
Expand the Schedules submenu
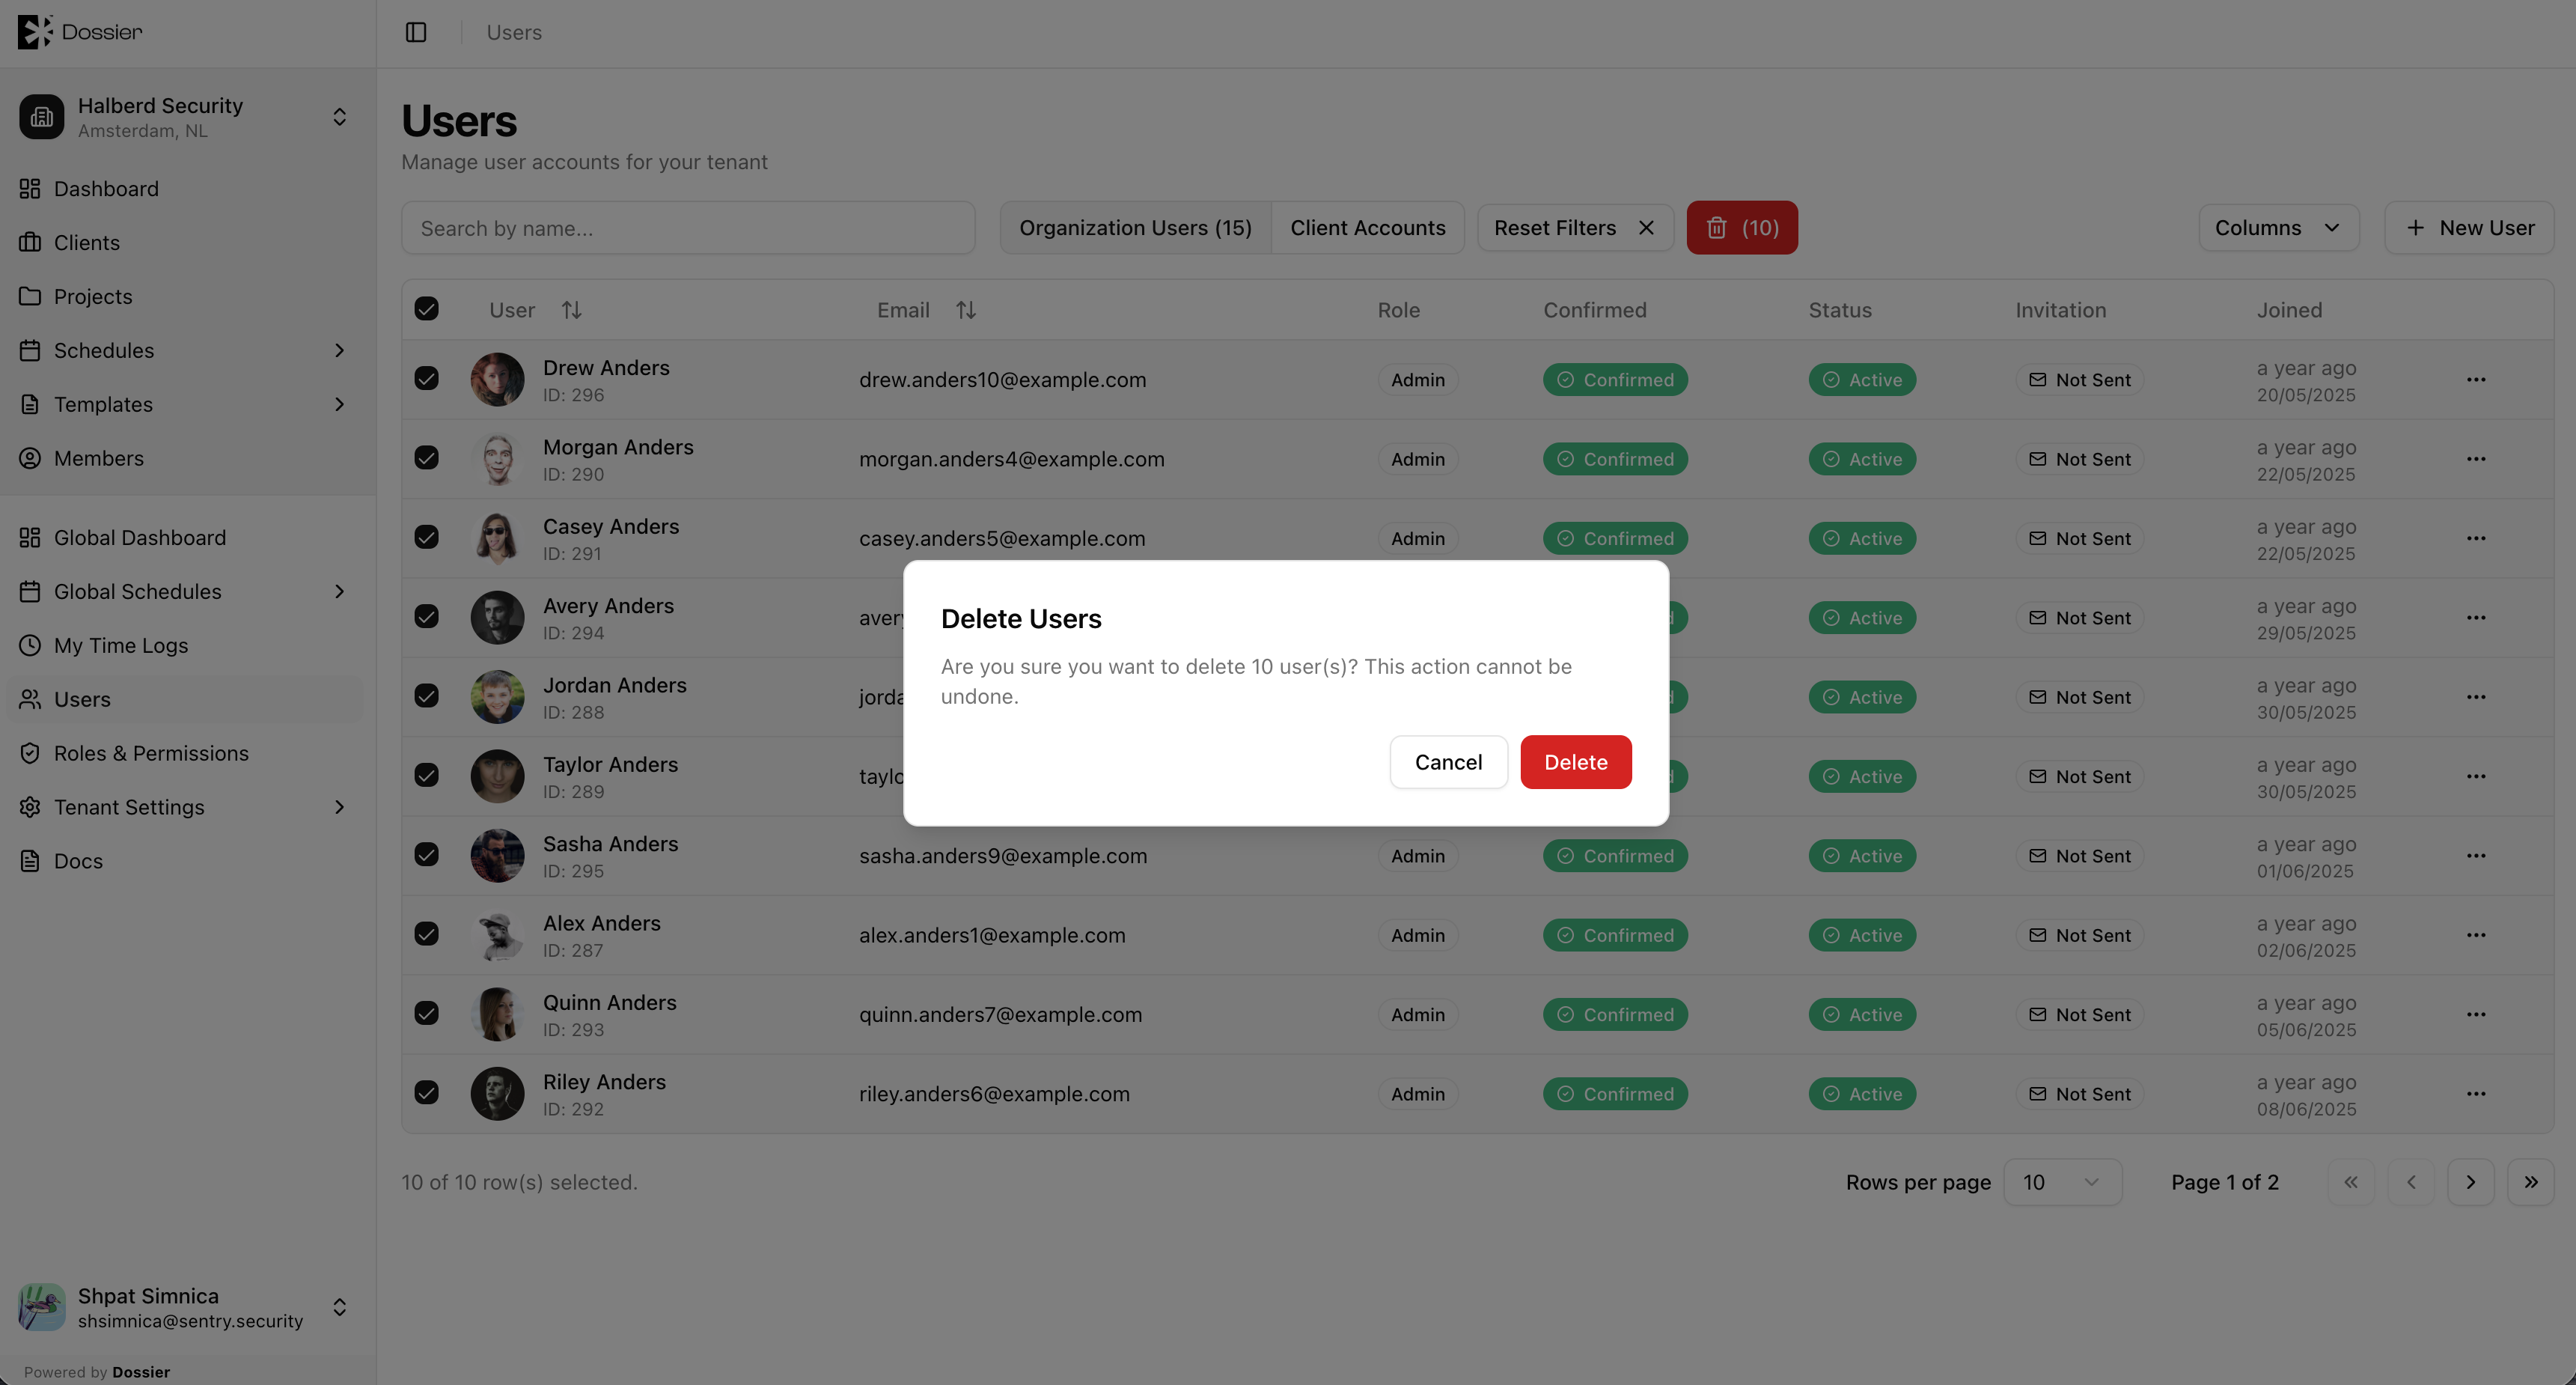[x=339, y=351]
